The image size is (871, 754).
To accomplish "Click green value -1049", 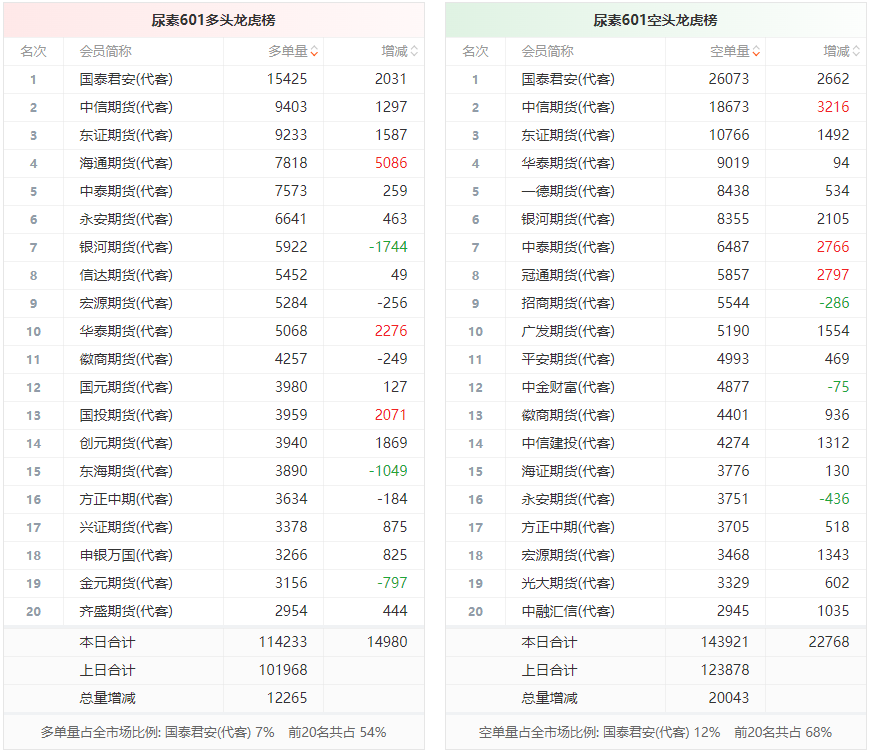I will coord(388,471).
